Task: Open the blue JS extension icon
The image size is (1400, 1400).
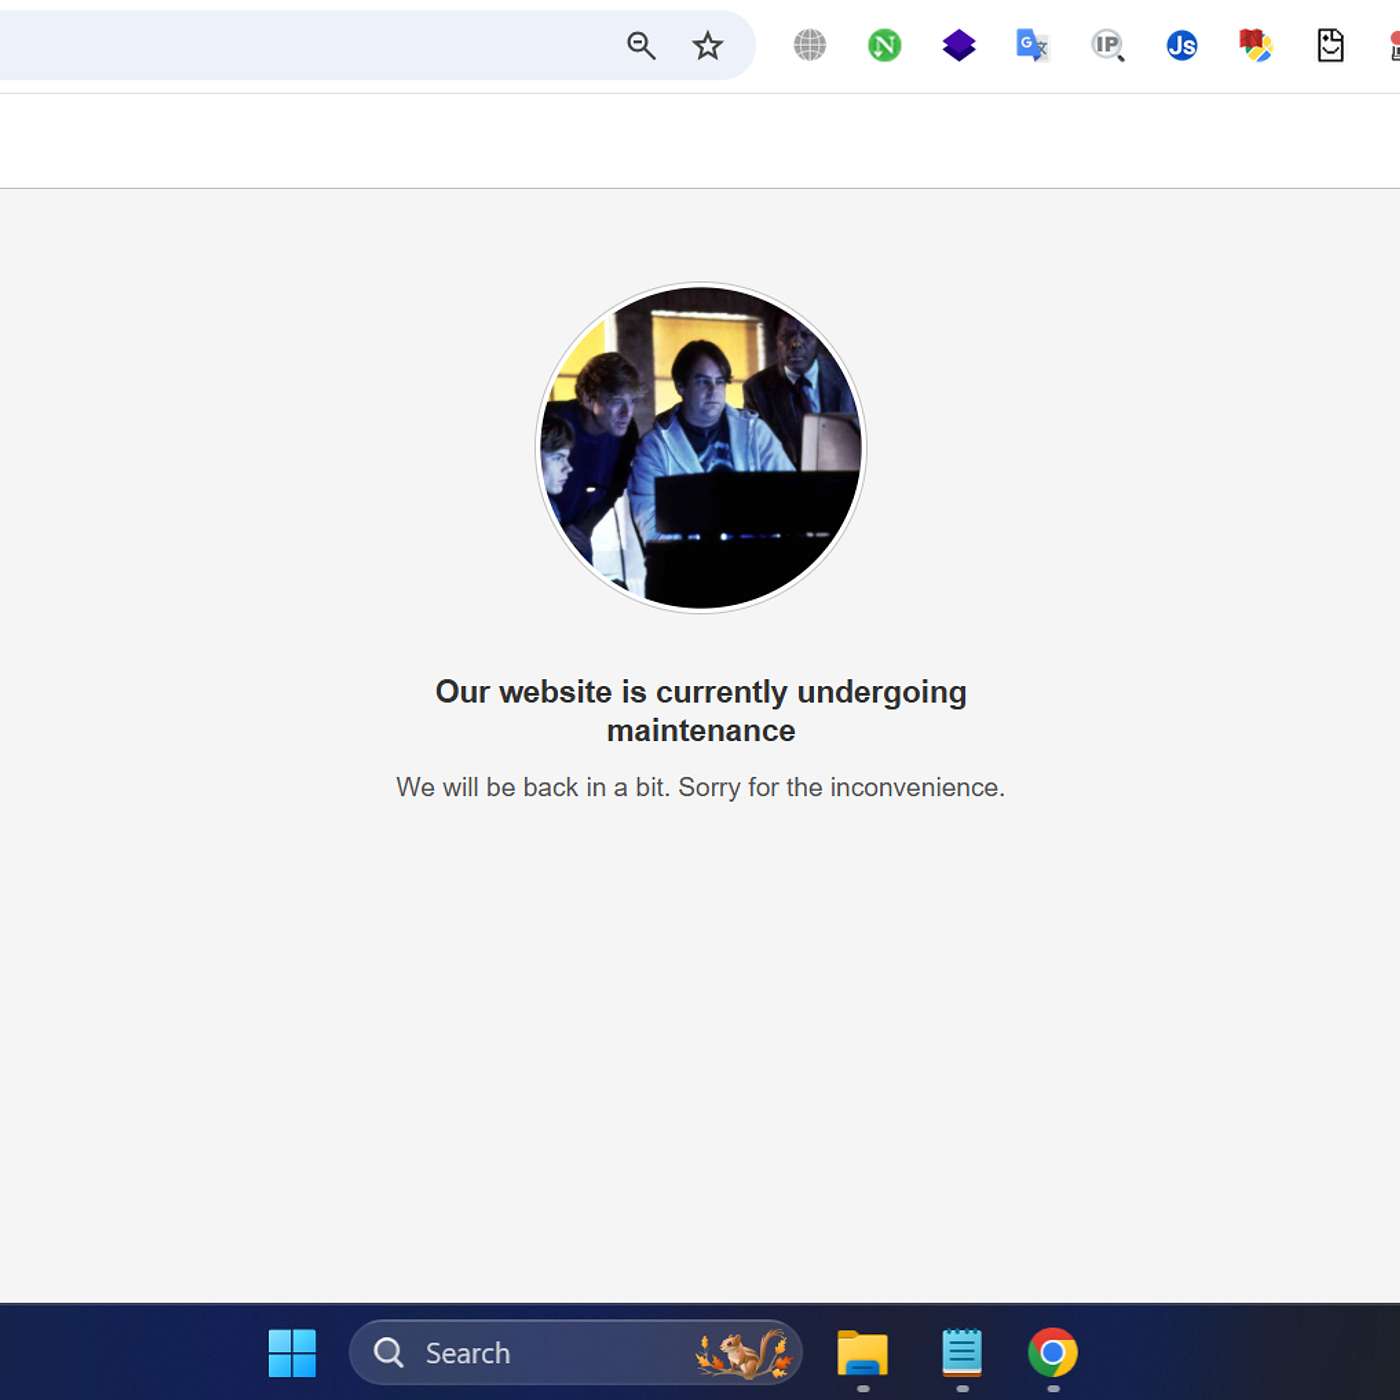Action: [x=1182, y=45]
